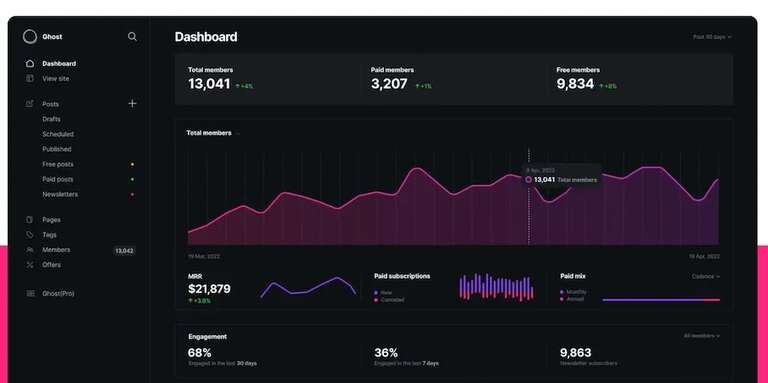Click the View site icon

pos(30,78)
